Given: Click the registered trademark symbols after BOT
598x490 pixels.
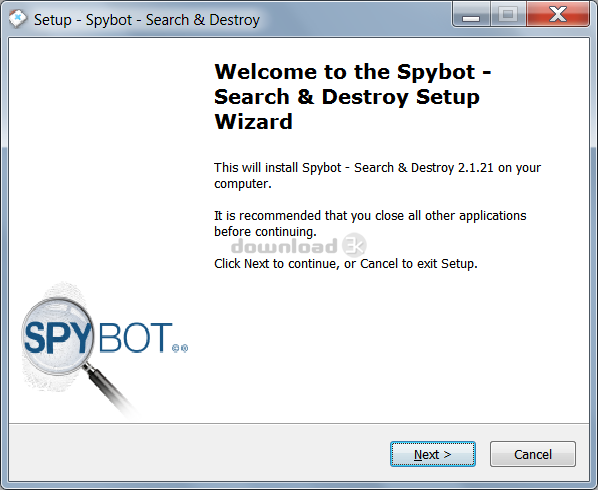Looking at the screenshot, I should click(x=180, y=348).
